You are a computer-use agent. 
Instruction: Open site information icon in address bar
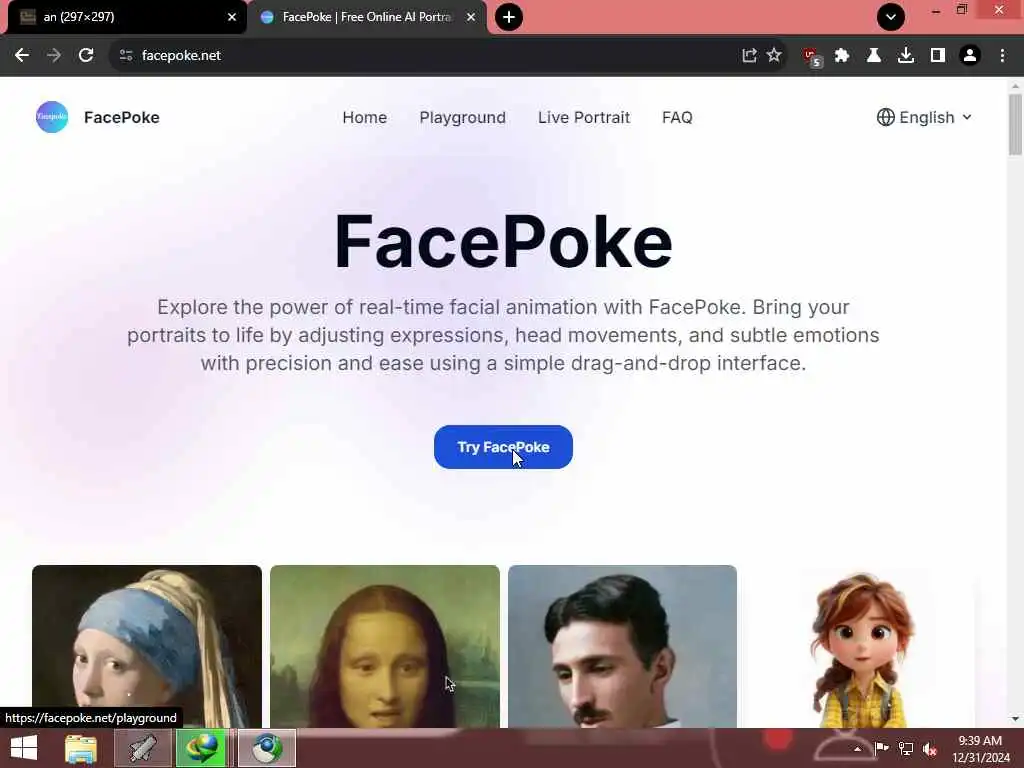point(126,56)
